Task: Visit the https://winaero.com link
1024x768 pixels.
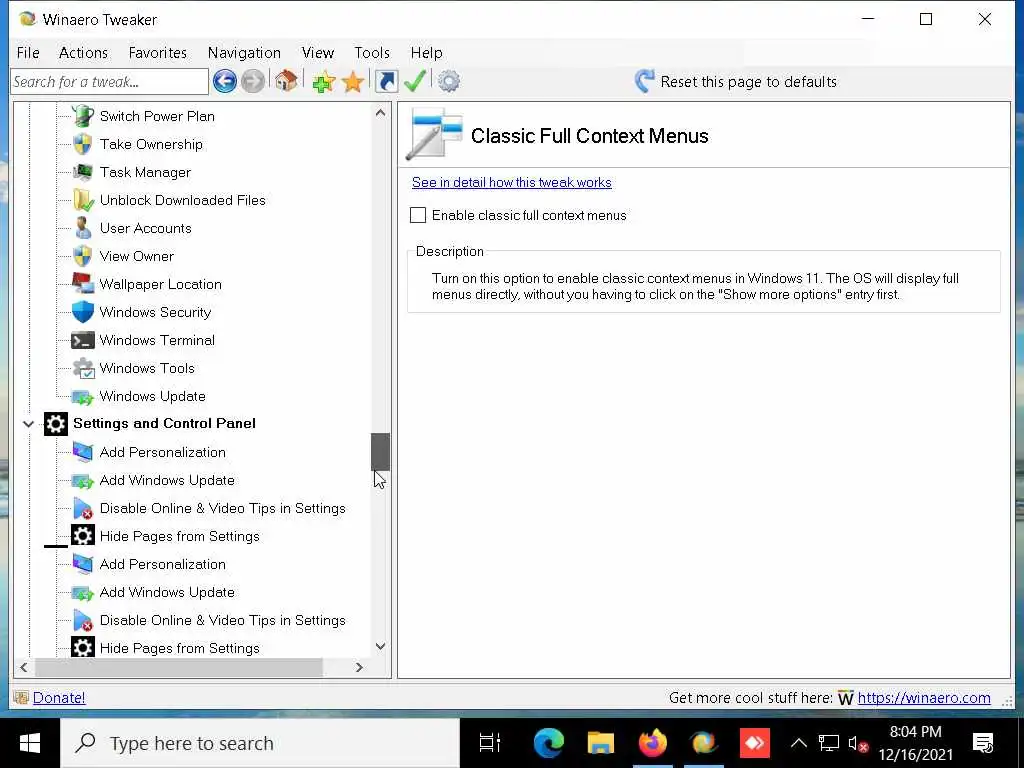Action: 923,697
